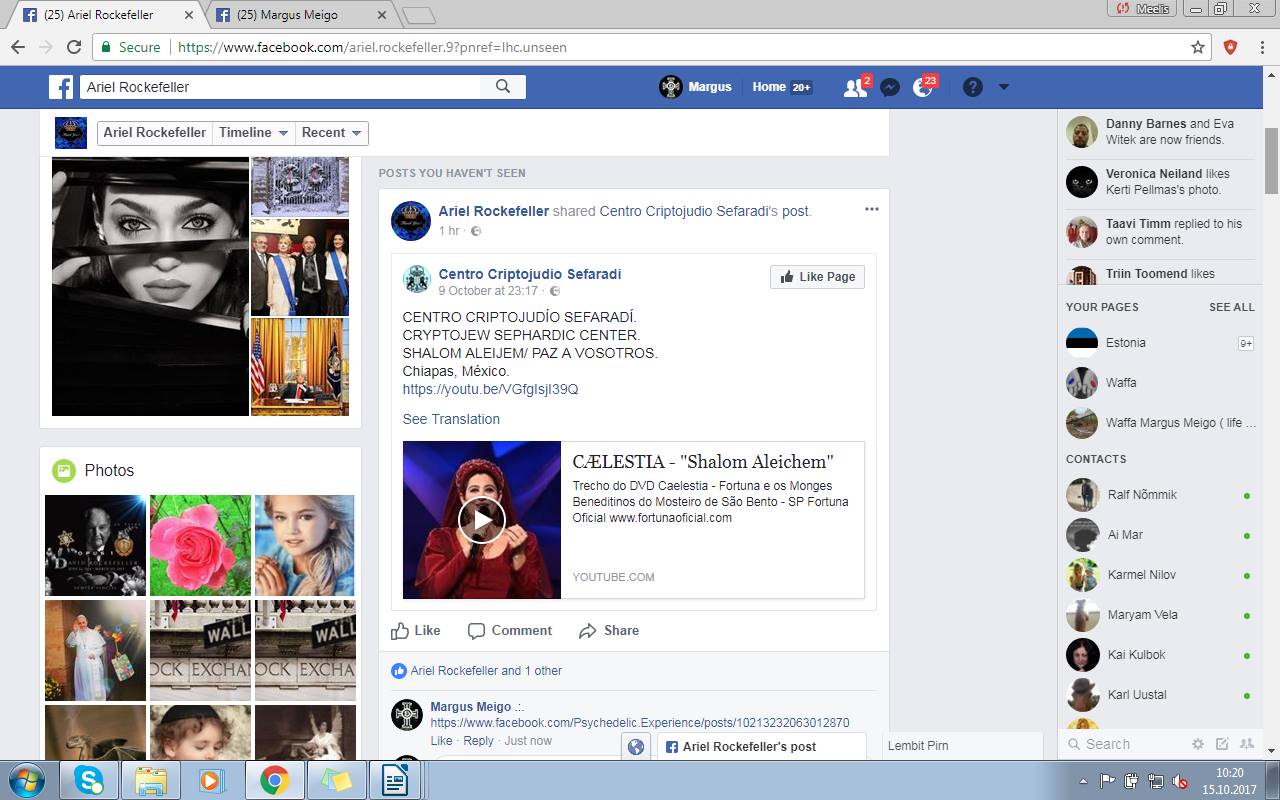Open the Photos section header

109,471
